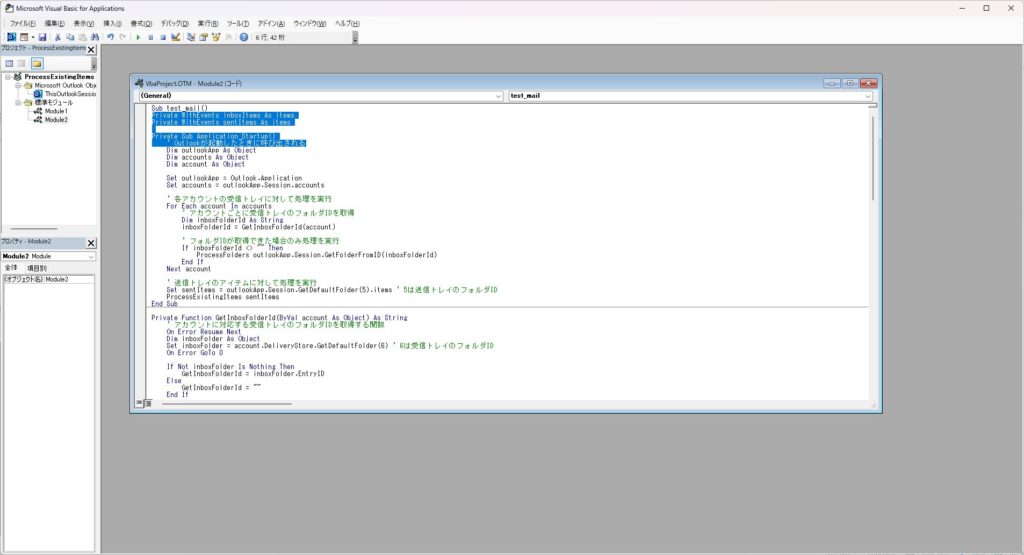Toggle Design Mode icon in the toolbar
The height and width of the screenshot is (555, 1024).
click(175, 37)
